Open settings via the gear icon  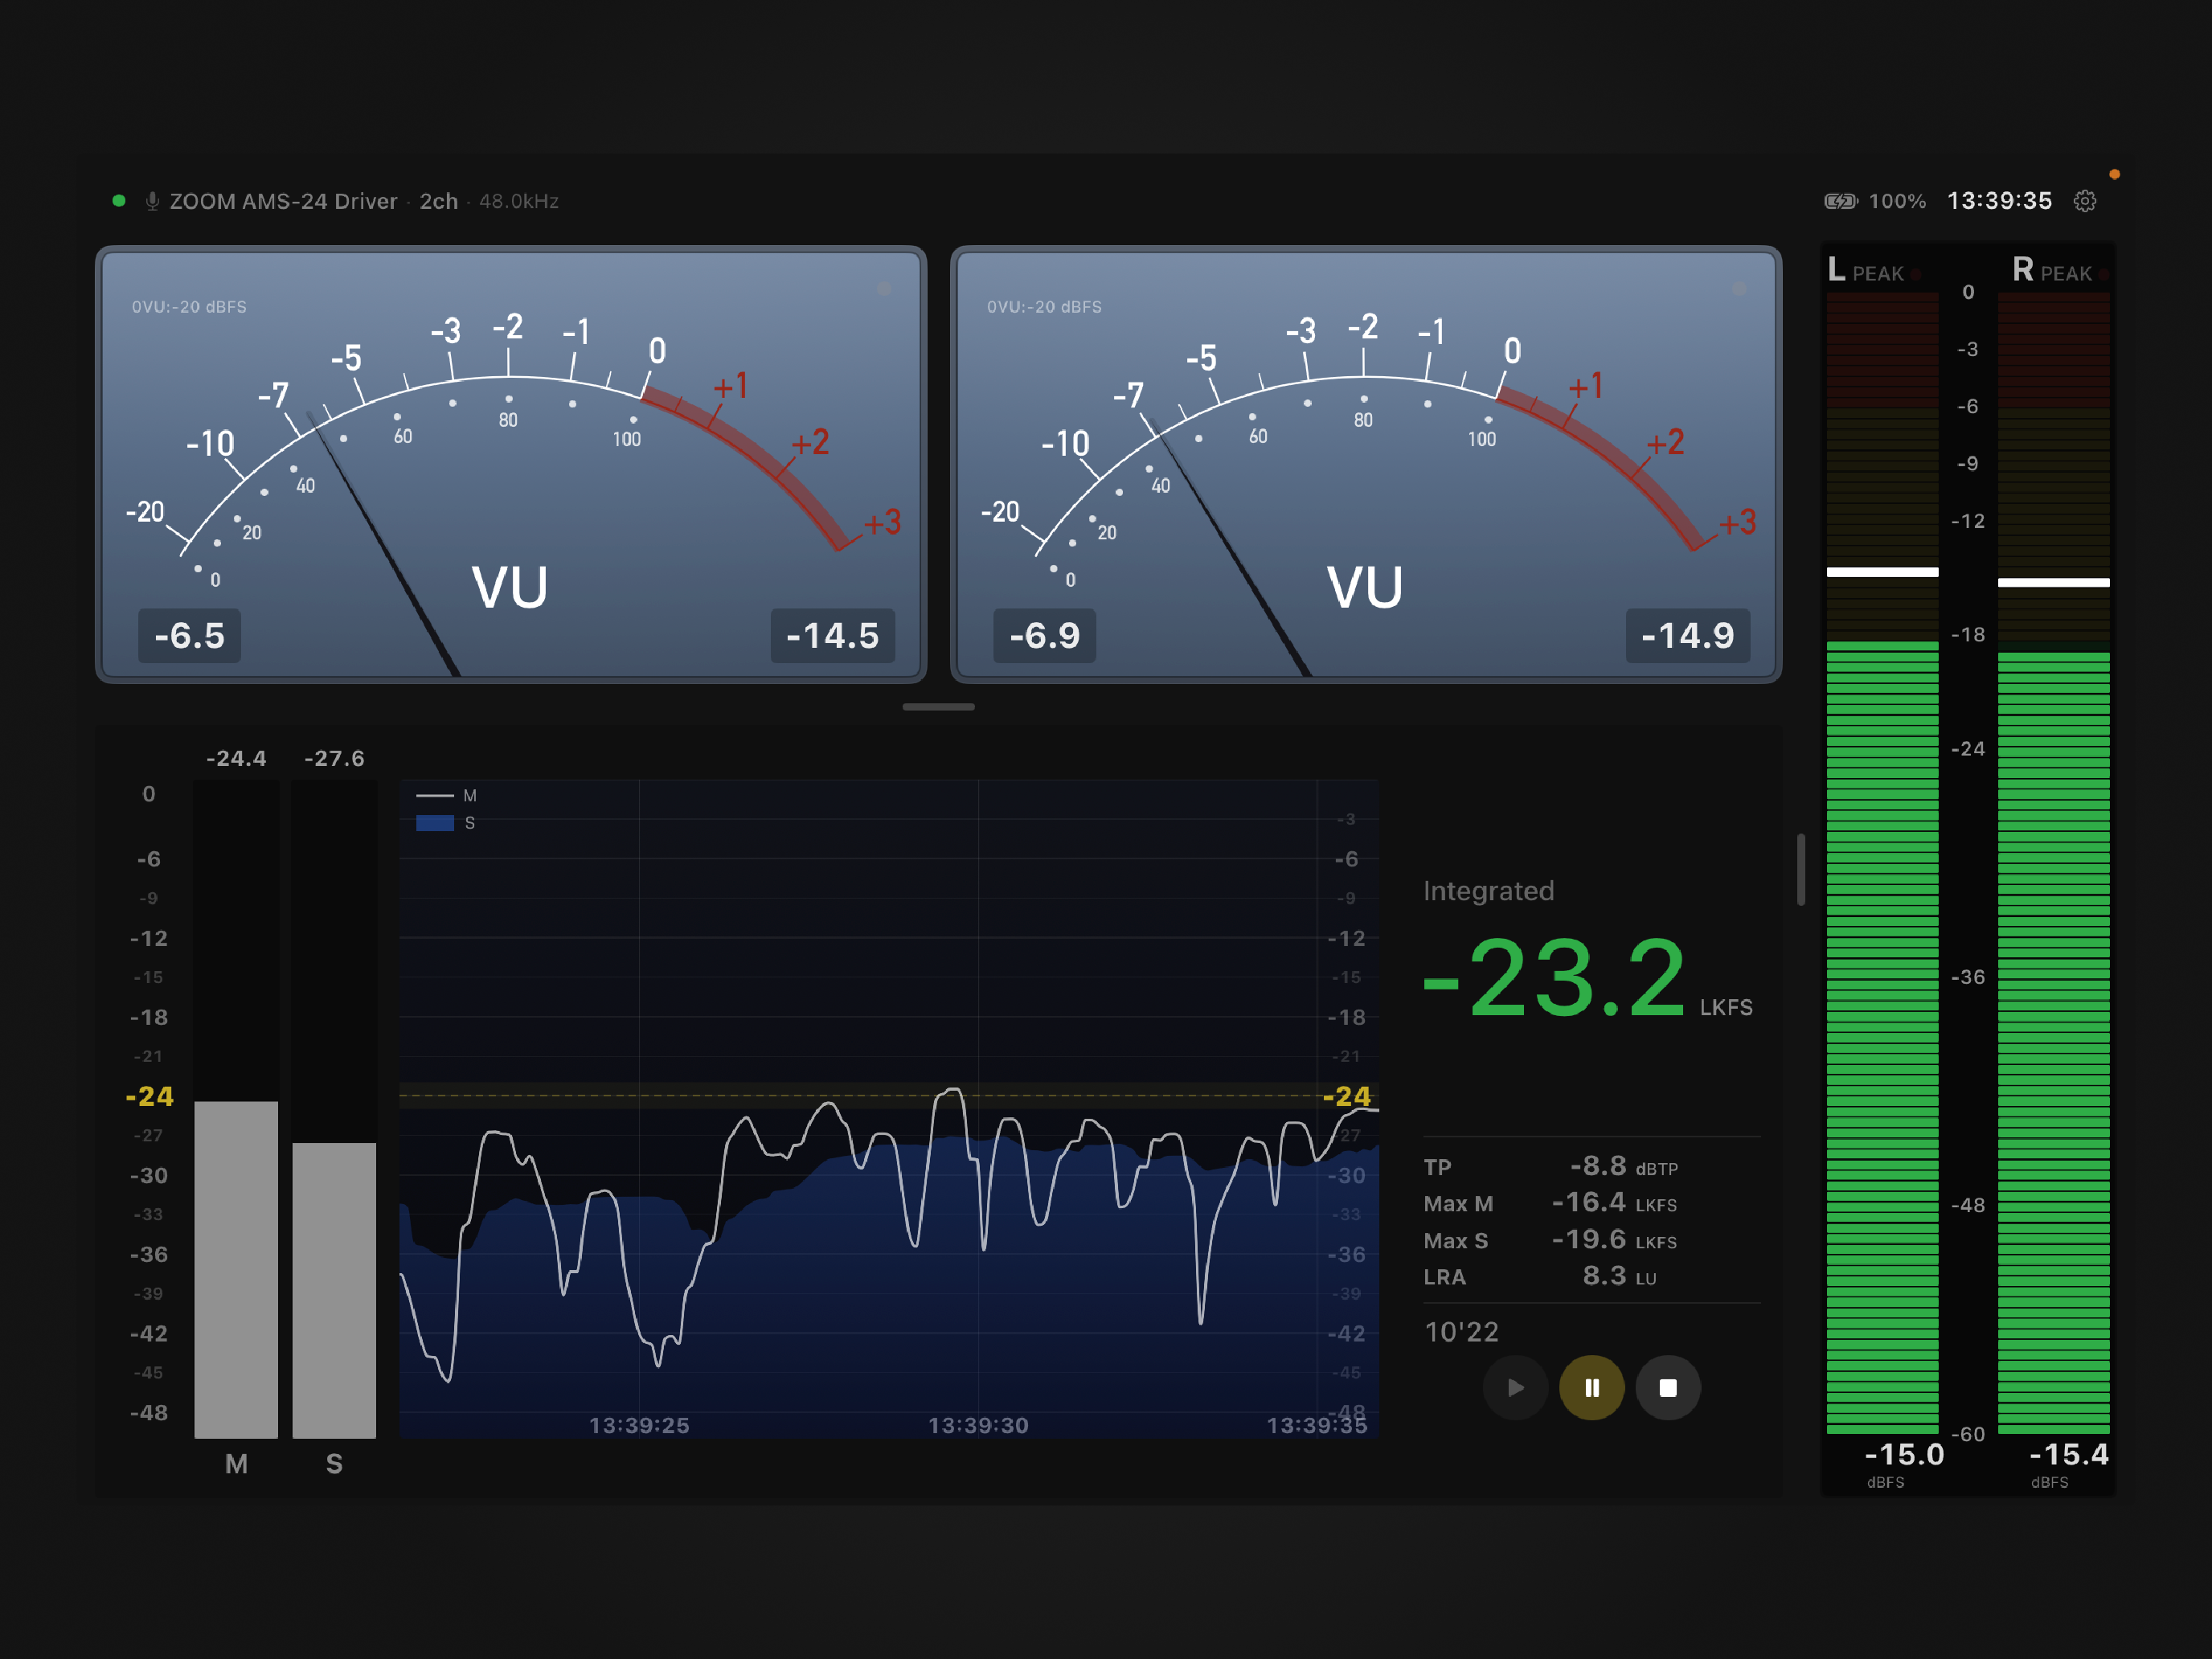tap(2085, 201)
